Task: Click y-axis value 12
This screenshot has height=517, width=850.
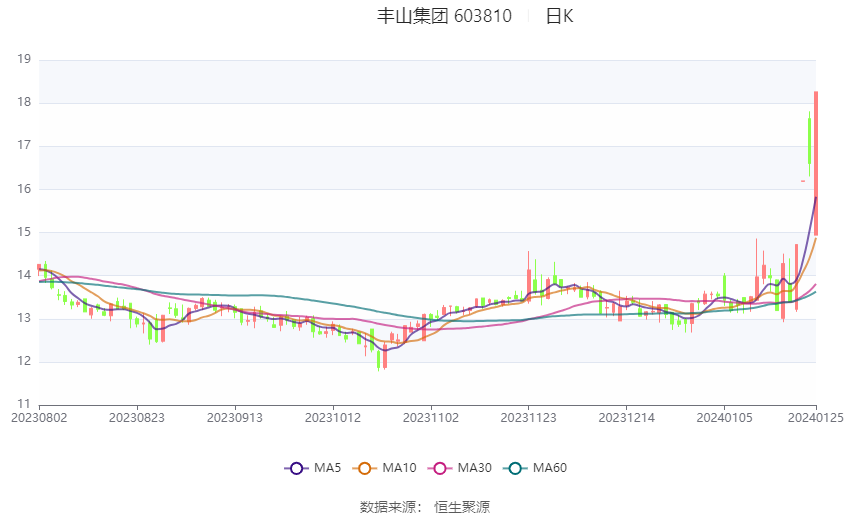Action: pyautogui.click(x=24, y=361)
